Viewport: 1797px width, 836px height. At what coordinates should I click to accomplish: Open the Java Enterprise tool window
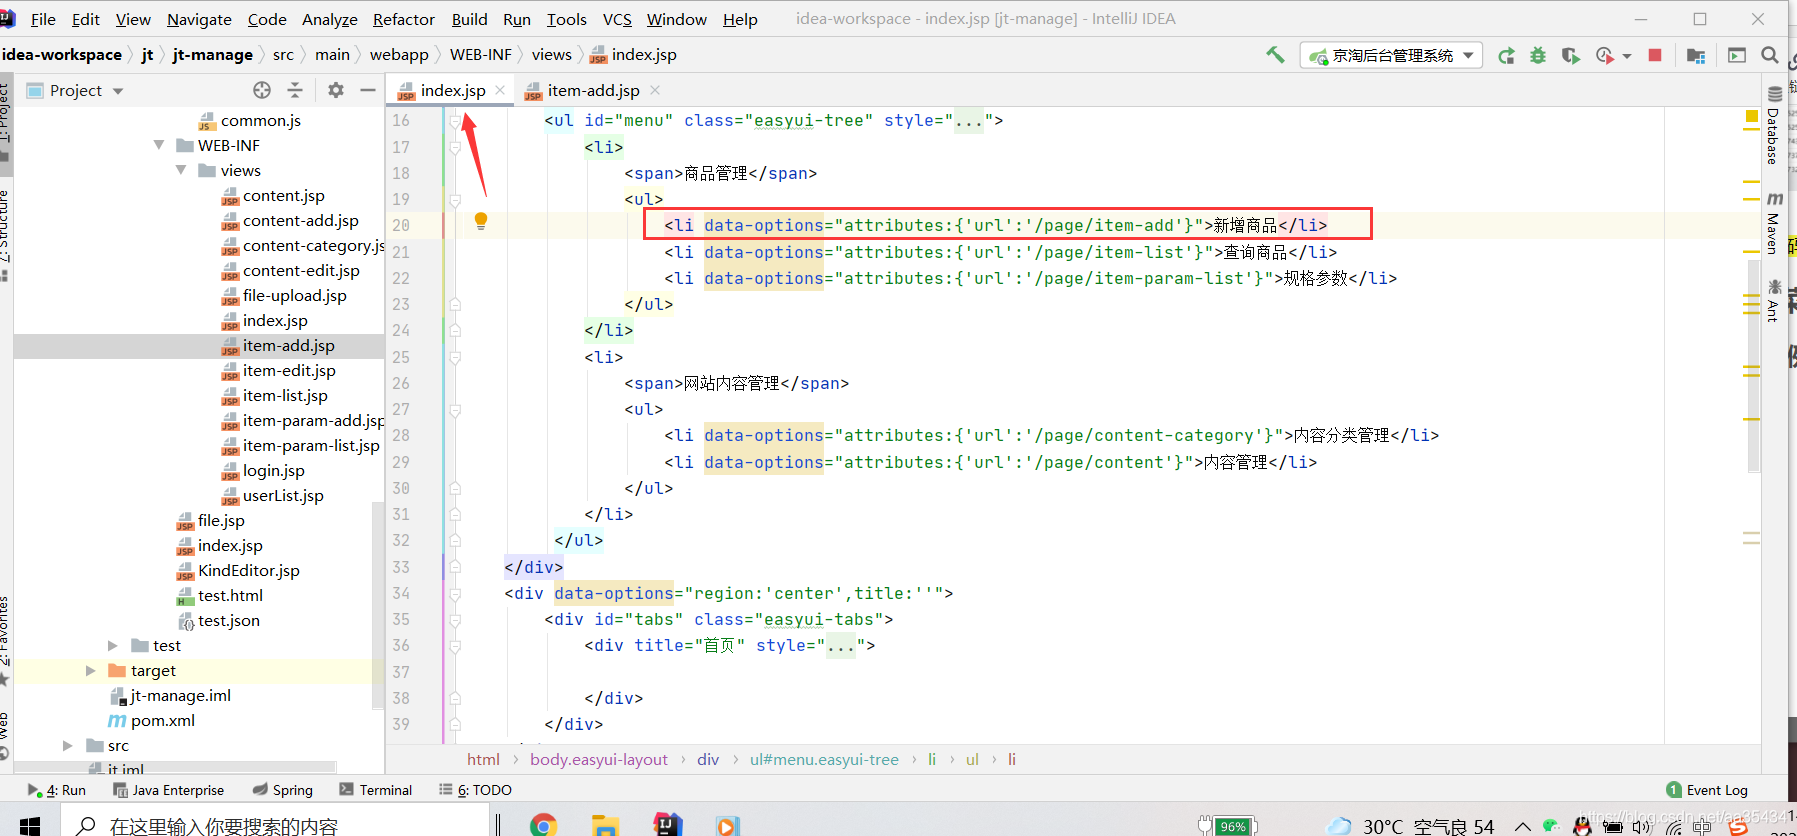point(169,790)
